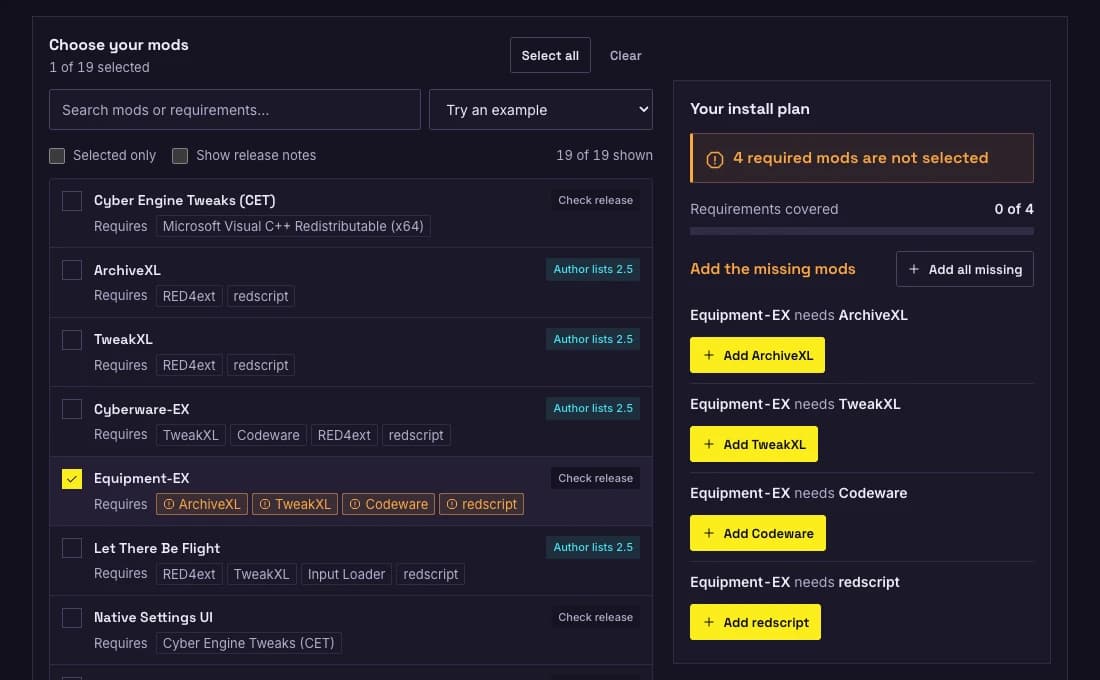
Task: Click Author lists 2.5 badge for TweakXL
Action: coord(593,339)
